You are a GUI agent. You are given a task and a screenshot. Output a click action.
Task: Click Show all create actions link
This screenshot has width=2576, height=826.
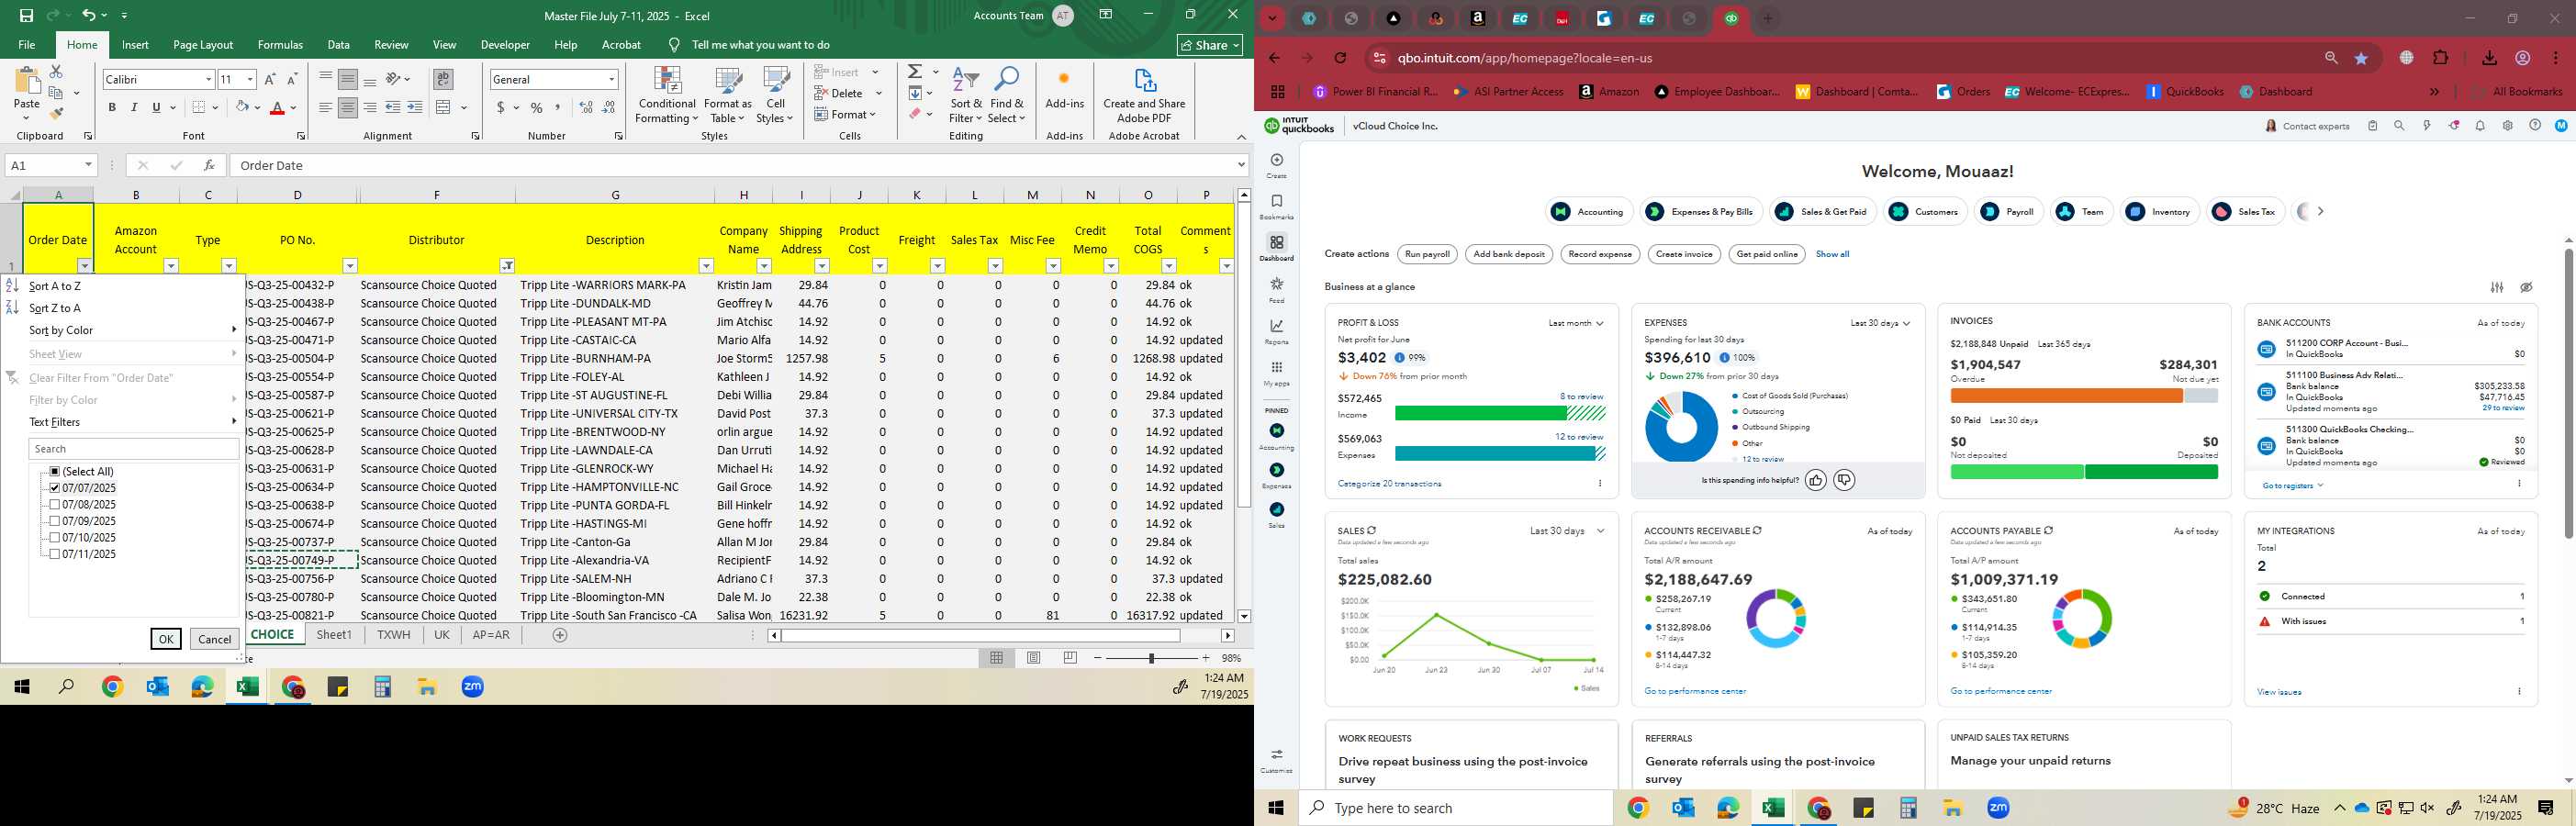pos(1832,254)
